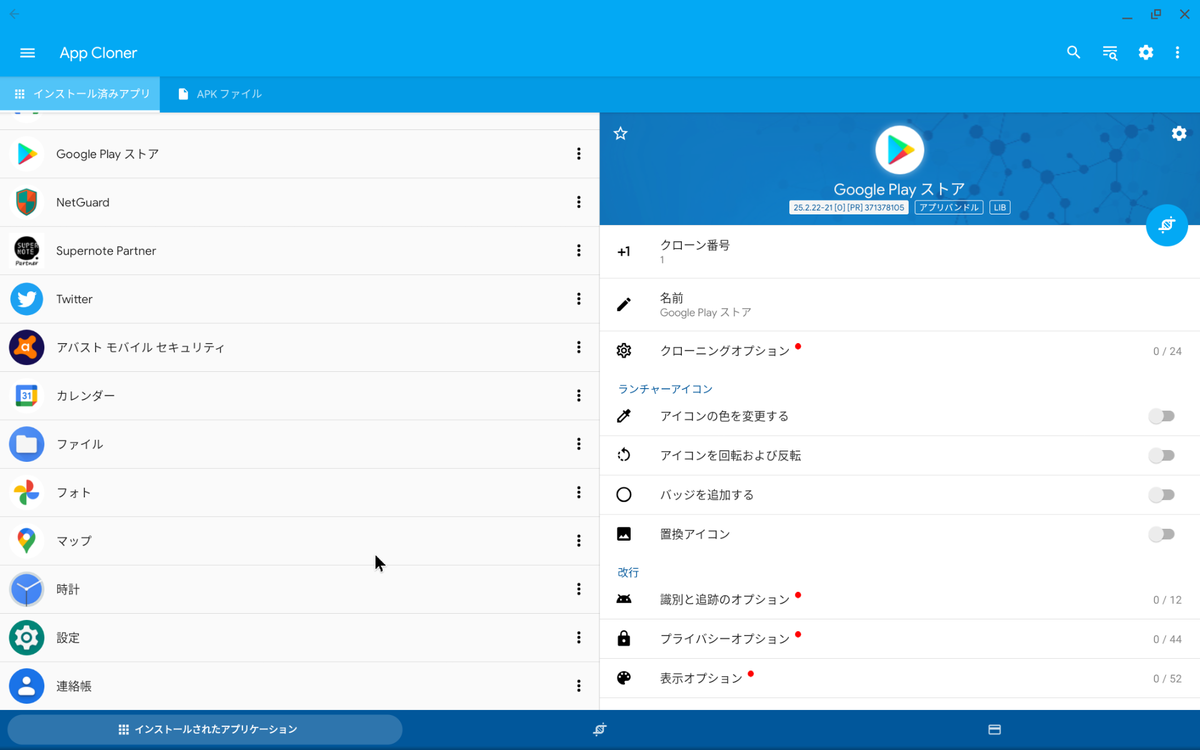Click the アプリバンドル badge
Screen dimensions: 1200x750
(949, 208)
